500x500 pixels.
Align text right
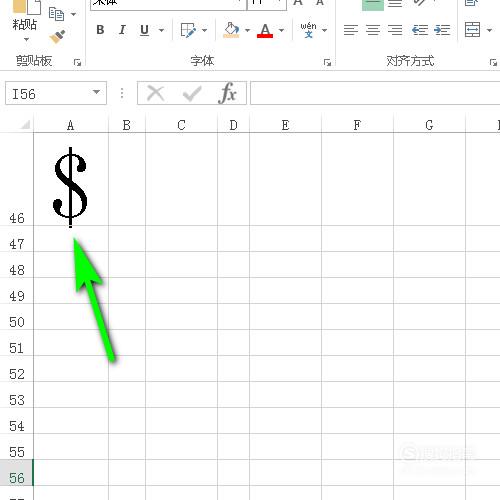(x=395, y=30)
